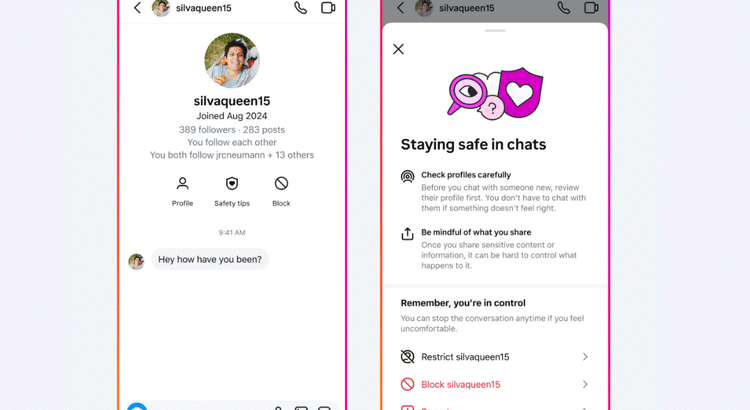Image resolution: width=750 pixels, height=410 pixels.
Task: Open silvaqueen15's large profile photo
Action: click(232, 60)
